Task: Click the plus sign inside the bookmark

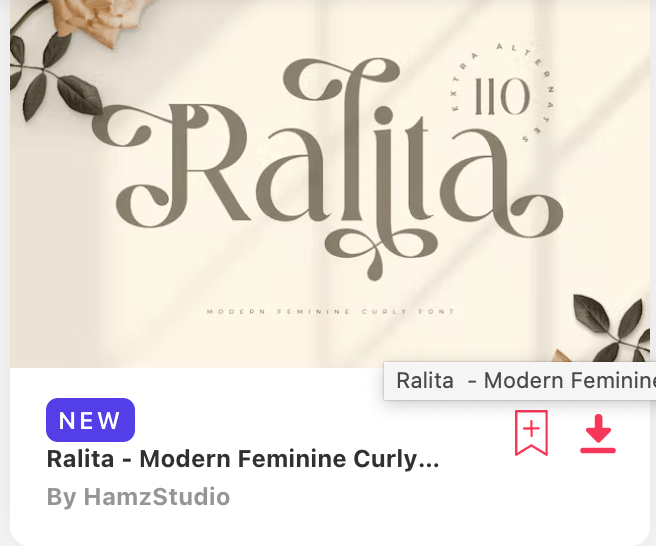Action: coord(531,429)
